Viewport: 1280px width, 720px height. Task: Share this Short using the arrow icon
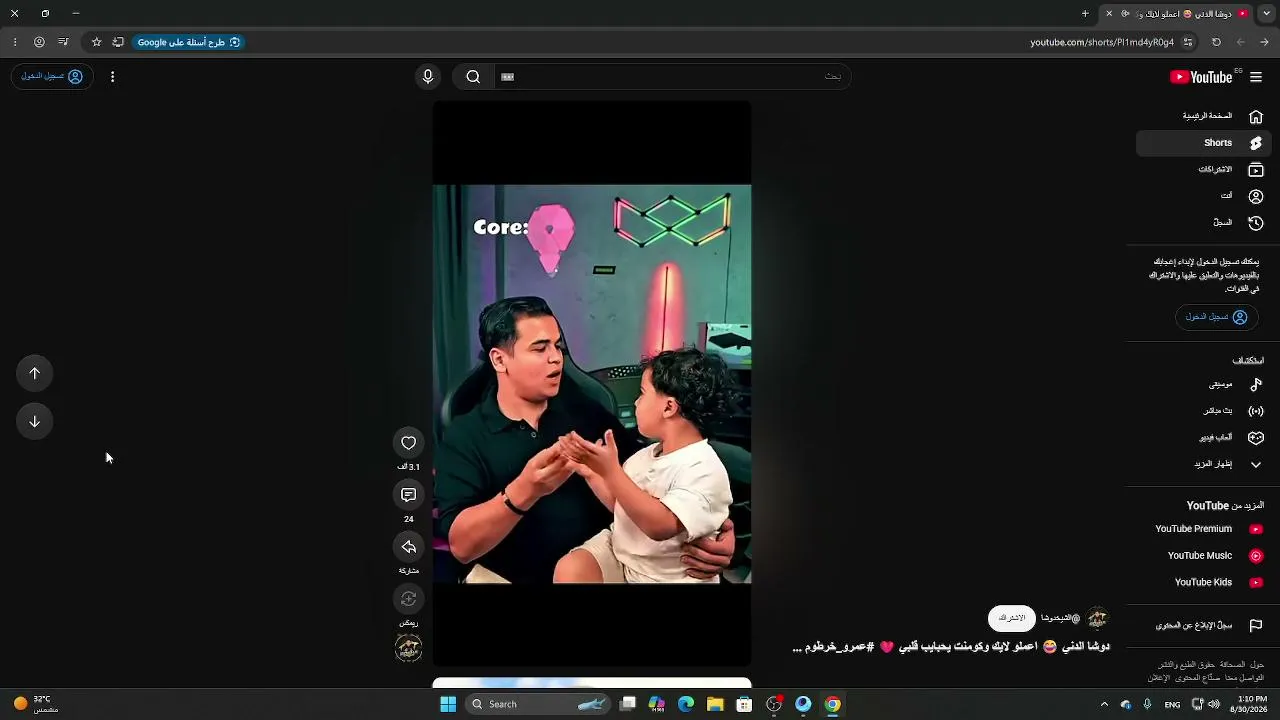[408, 547]
